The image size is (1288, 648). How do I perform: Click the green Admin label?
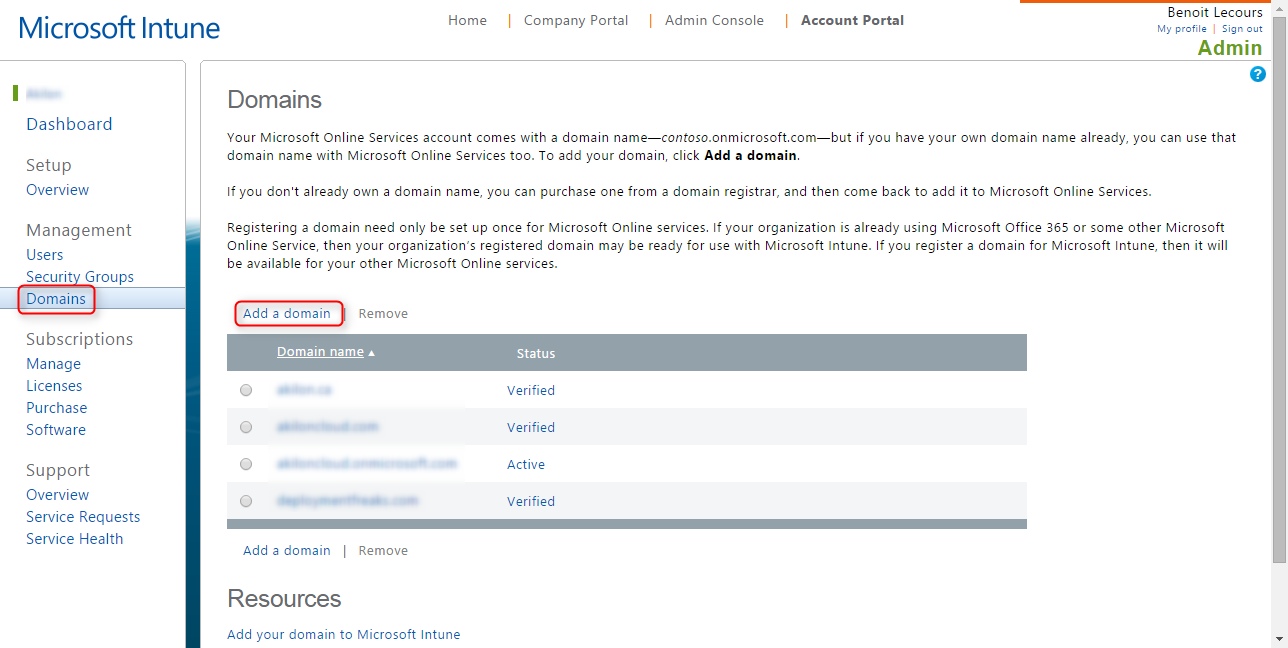pos(1230,48)
